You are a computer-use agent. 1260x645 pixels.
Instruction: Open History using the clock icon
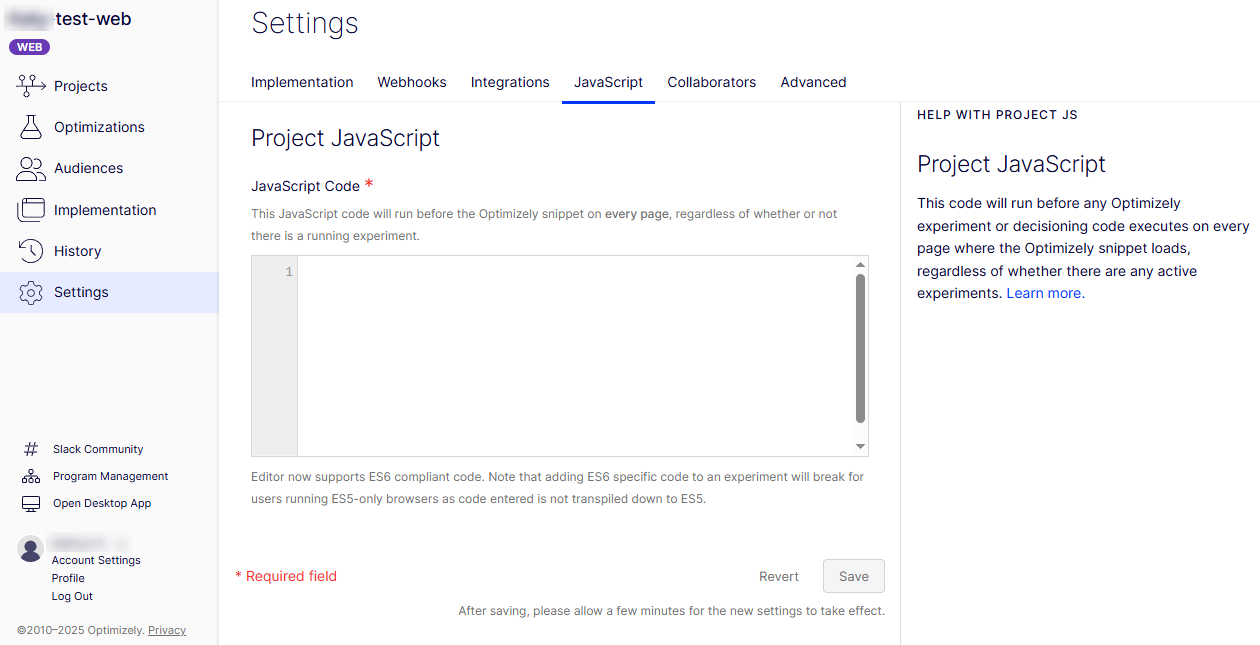point(31,251)
